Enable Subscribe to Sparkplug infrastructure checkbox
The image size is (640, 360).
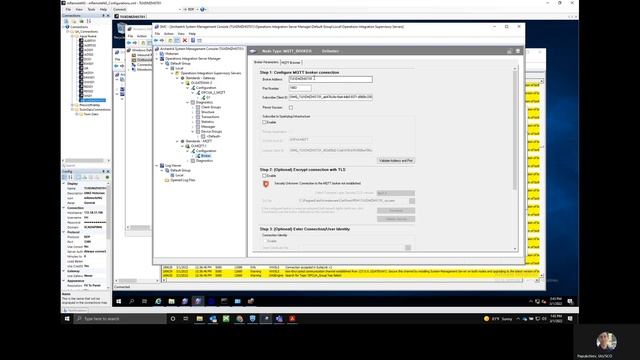click(264, 122)
